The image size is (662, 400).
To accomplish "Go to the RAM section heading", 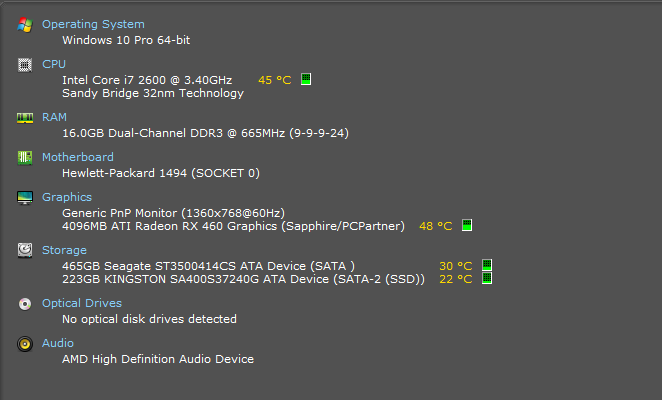I will 54,117.
